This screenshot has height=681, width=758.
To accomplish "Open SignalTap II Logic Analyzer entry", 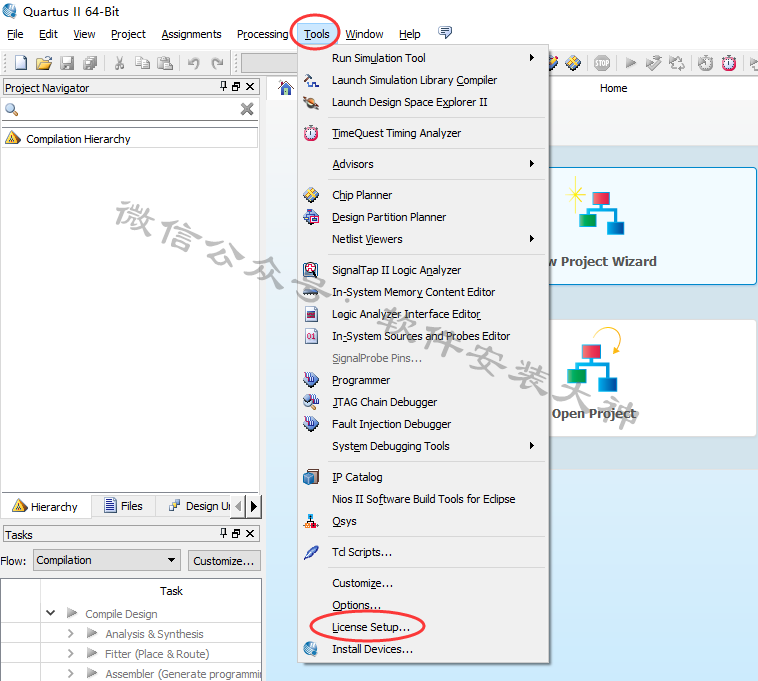I will (423, 270).
